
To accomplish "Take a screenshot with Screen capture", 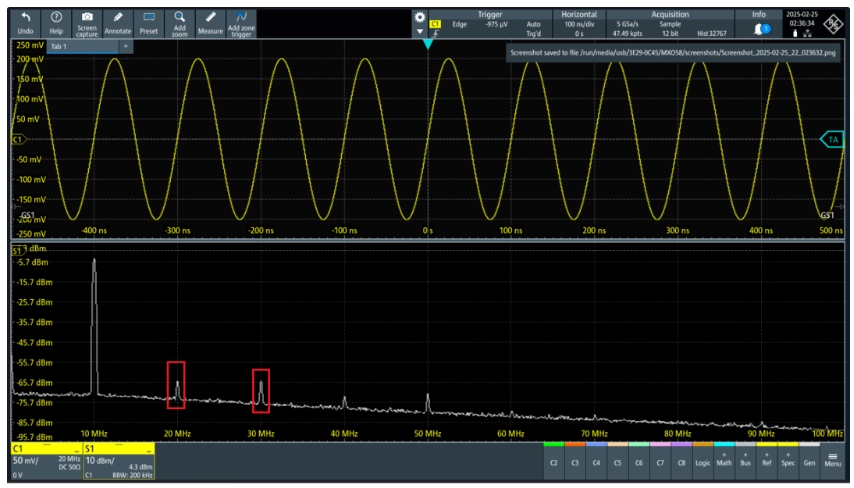I will click(x=87, y=22).
